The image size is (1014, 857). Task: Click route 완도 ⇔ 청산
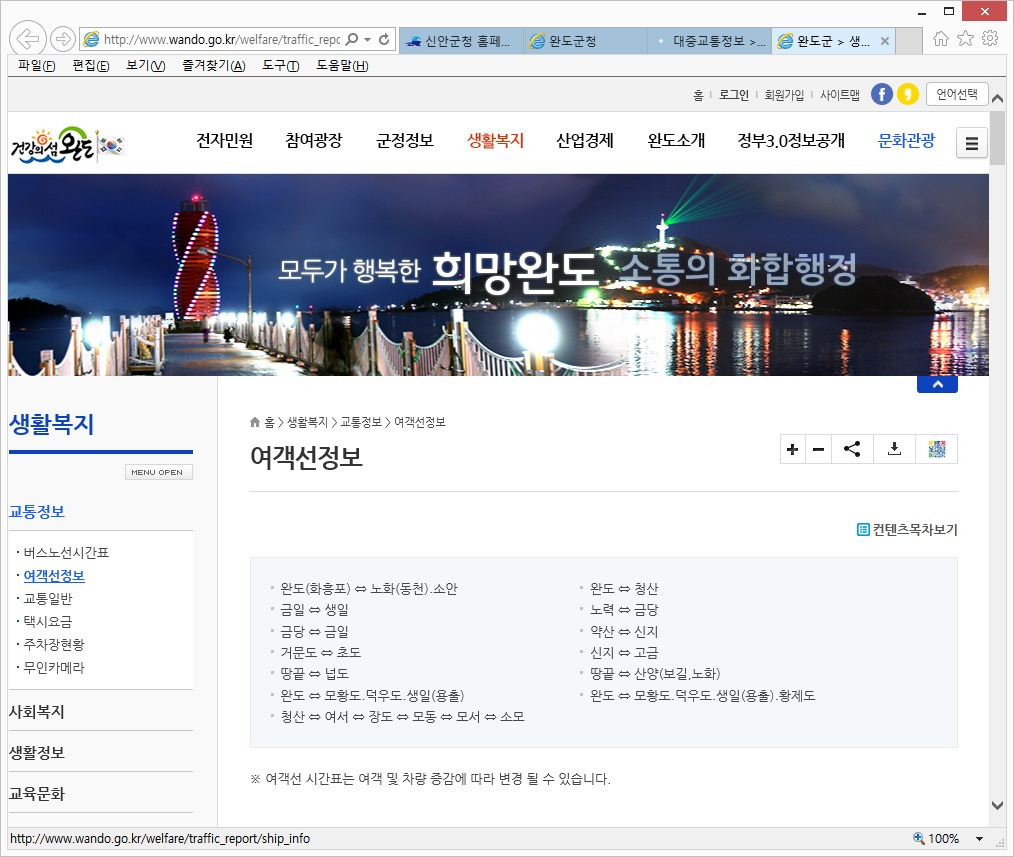click(x=624, y=589)
